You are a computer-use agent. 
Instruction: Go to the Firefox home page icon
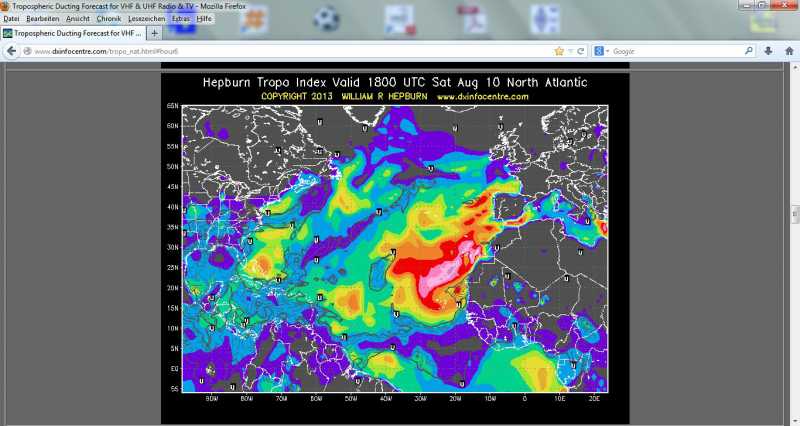click(787, 50)
